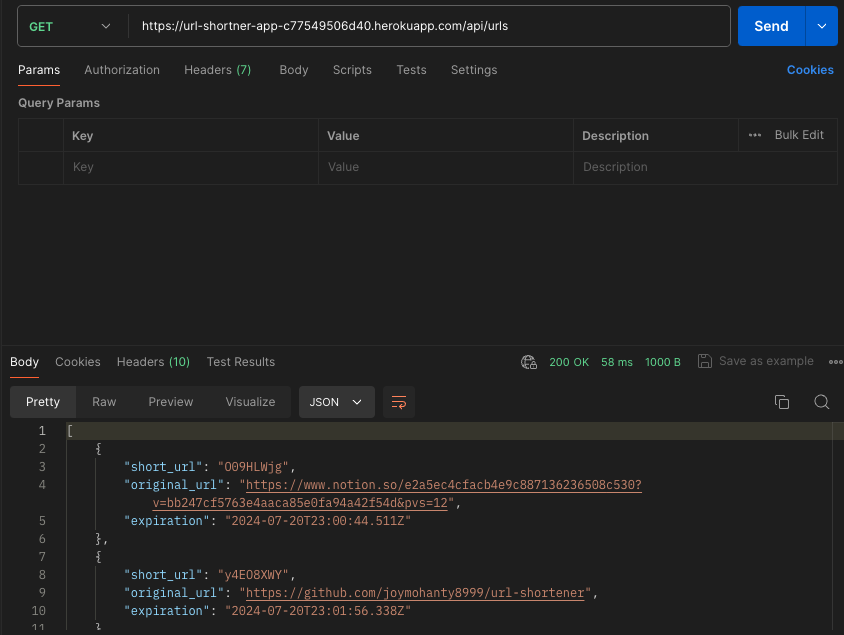The width and height of the screenshot is (844, 635).
Task: Open response more options ellipsis
Action: click(835, 362)
